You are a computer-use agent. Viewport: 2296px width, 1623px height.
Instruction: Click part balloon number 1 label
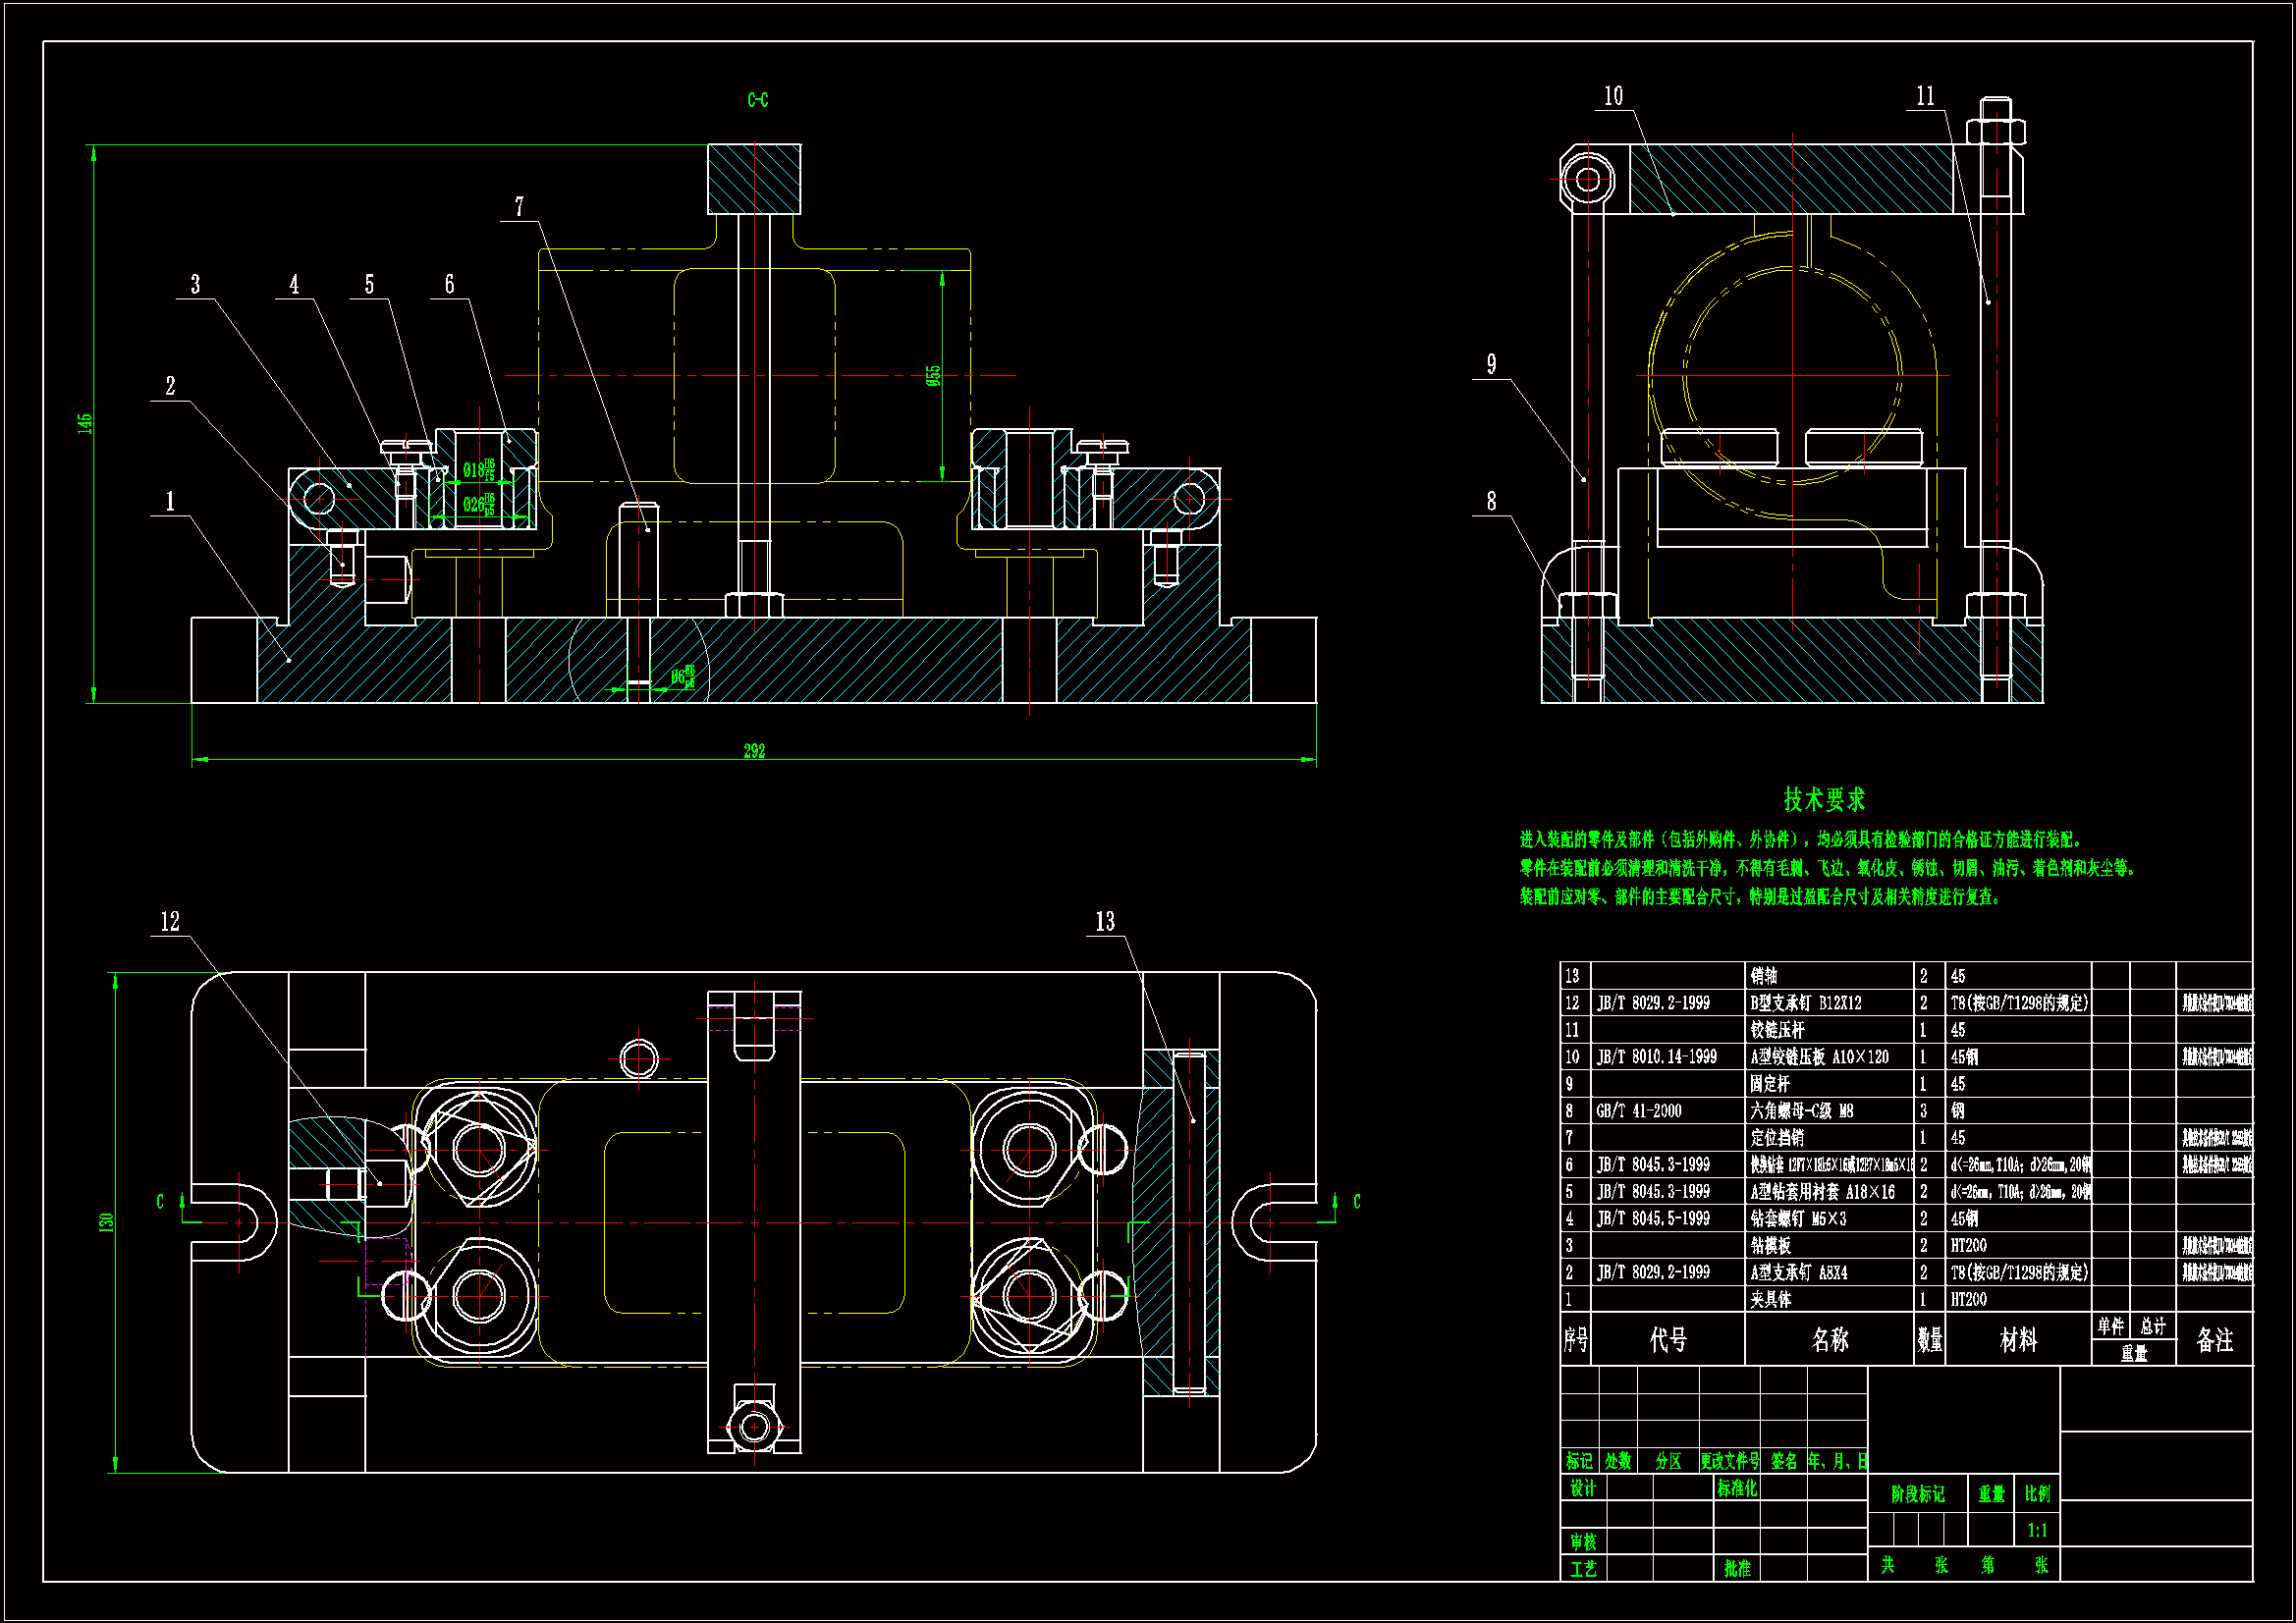point(170,502)
